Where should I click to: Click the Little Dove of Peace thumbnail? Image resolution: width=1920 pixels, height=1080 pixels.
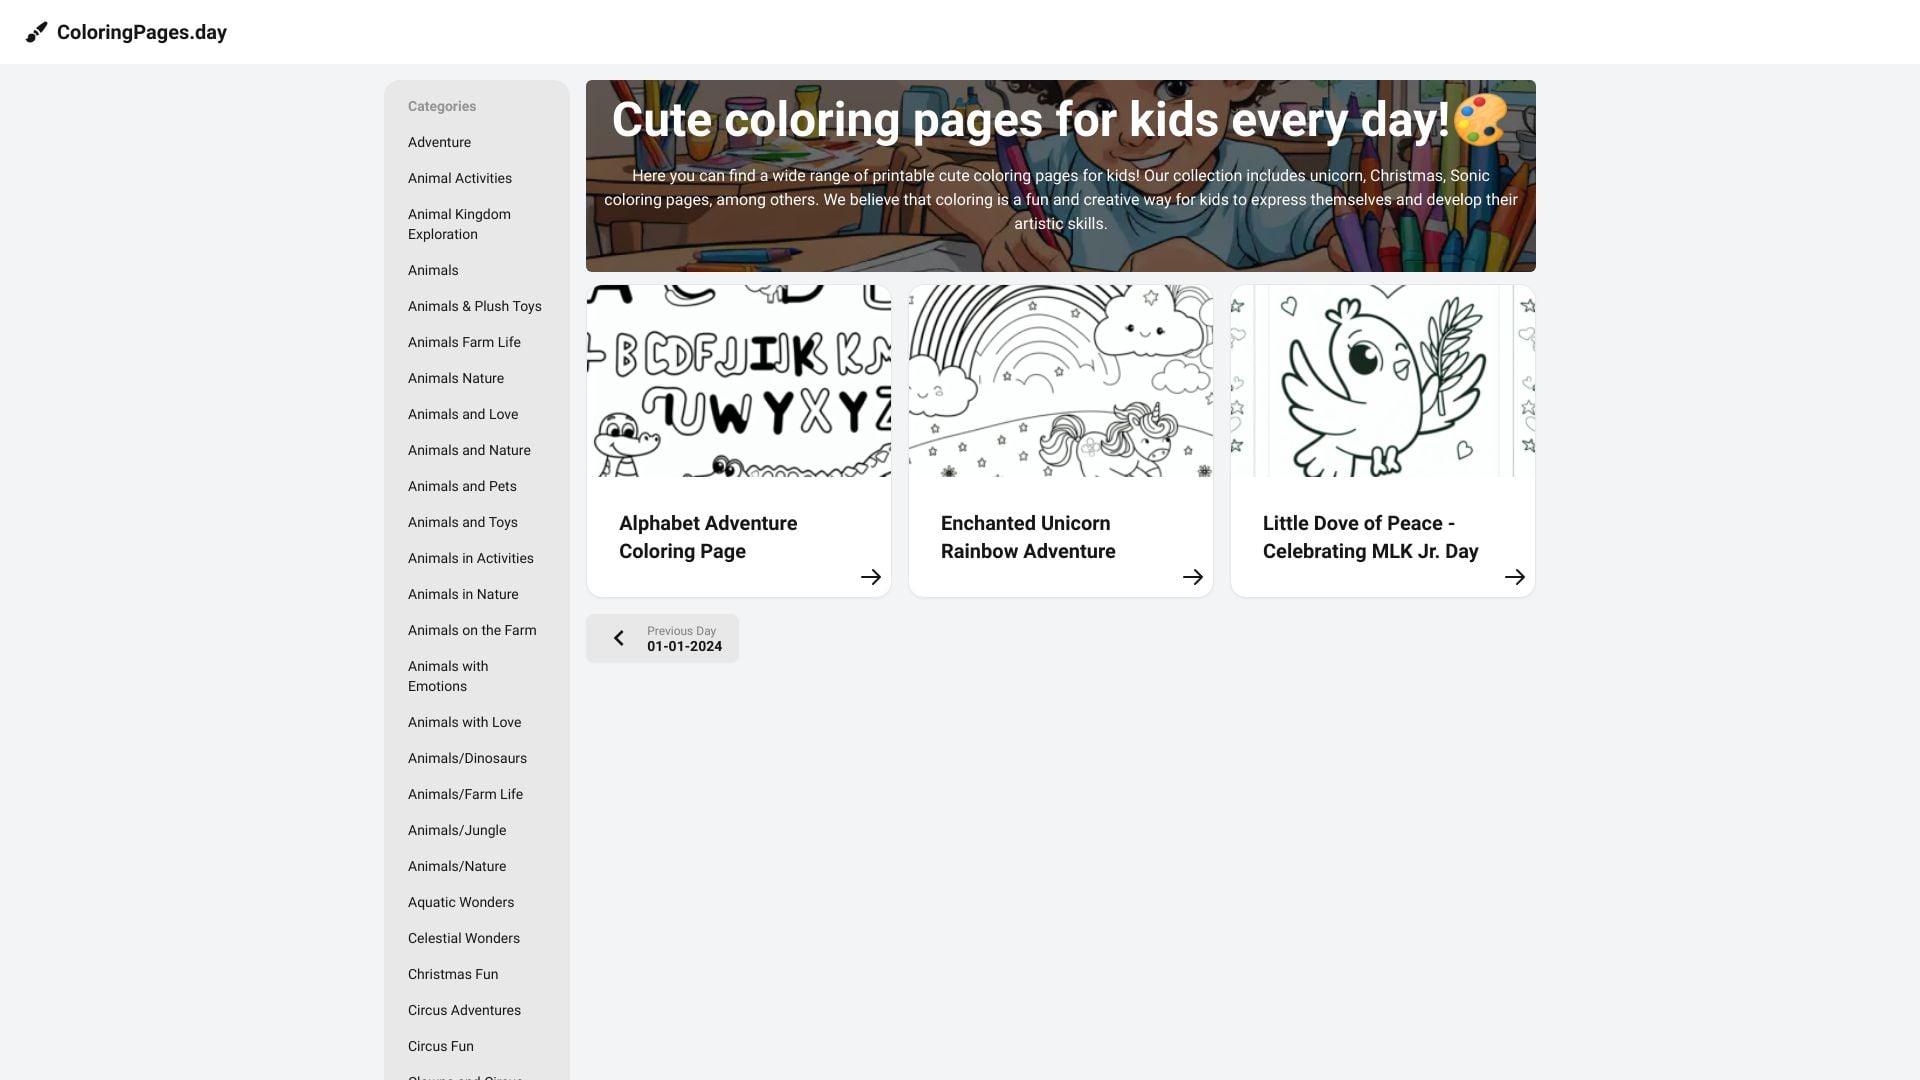coord(1382,380)
